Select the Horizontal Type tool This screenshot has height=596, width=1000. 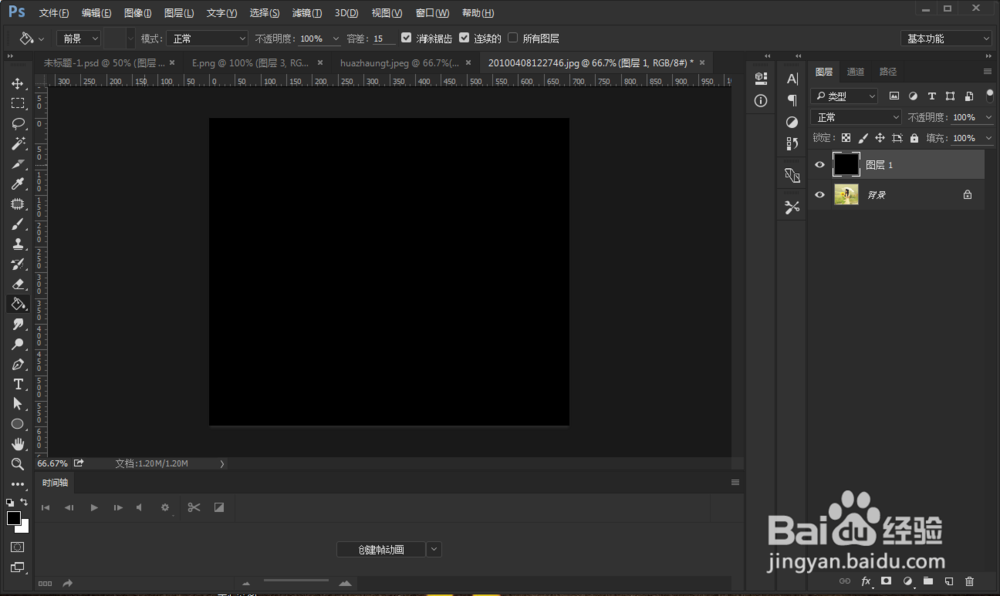[x=18, y=384]
